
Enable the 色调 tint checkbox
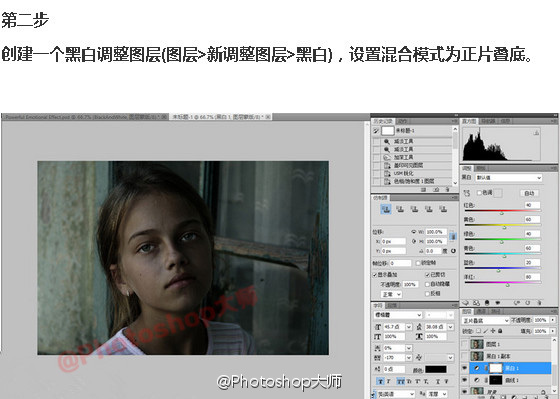[x=479, y=193]
